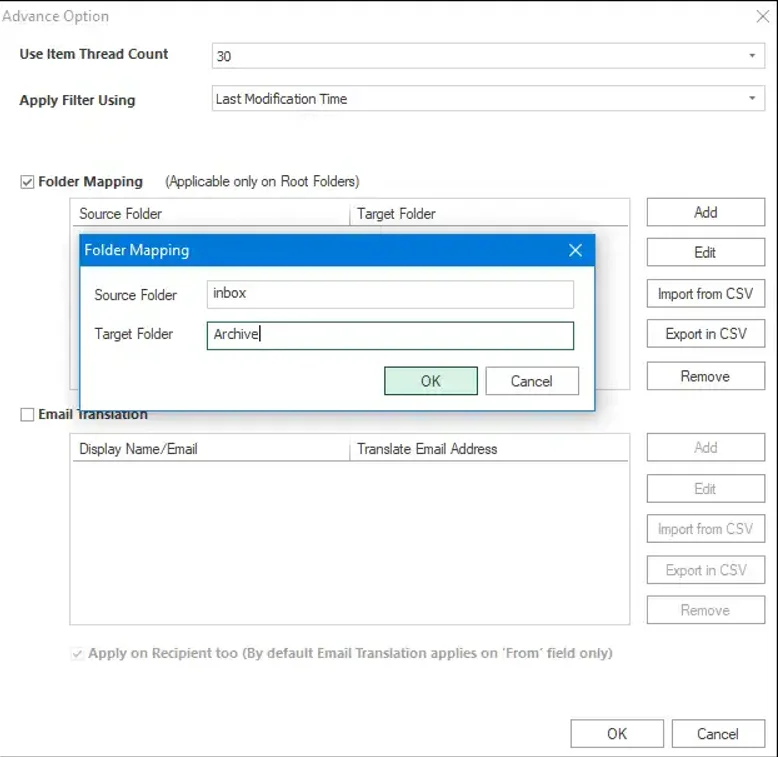Close the Folder Mapping dialog
This screenshot has width=779, height=757.
(x=575, y=250)
